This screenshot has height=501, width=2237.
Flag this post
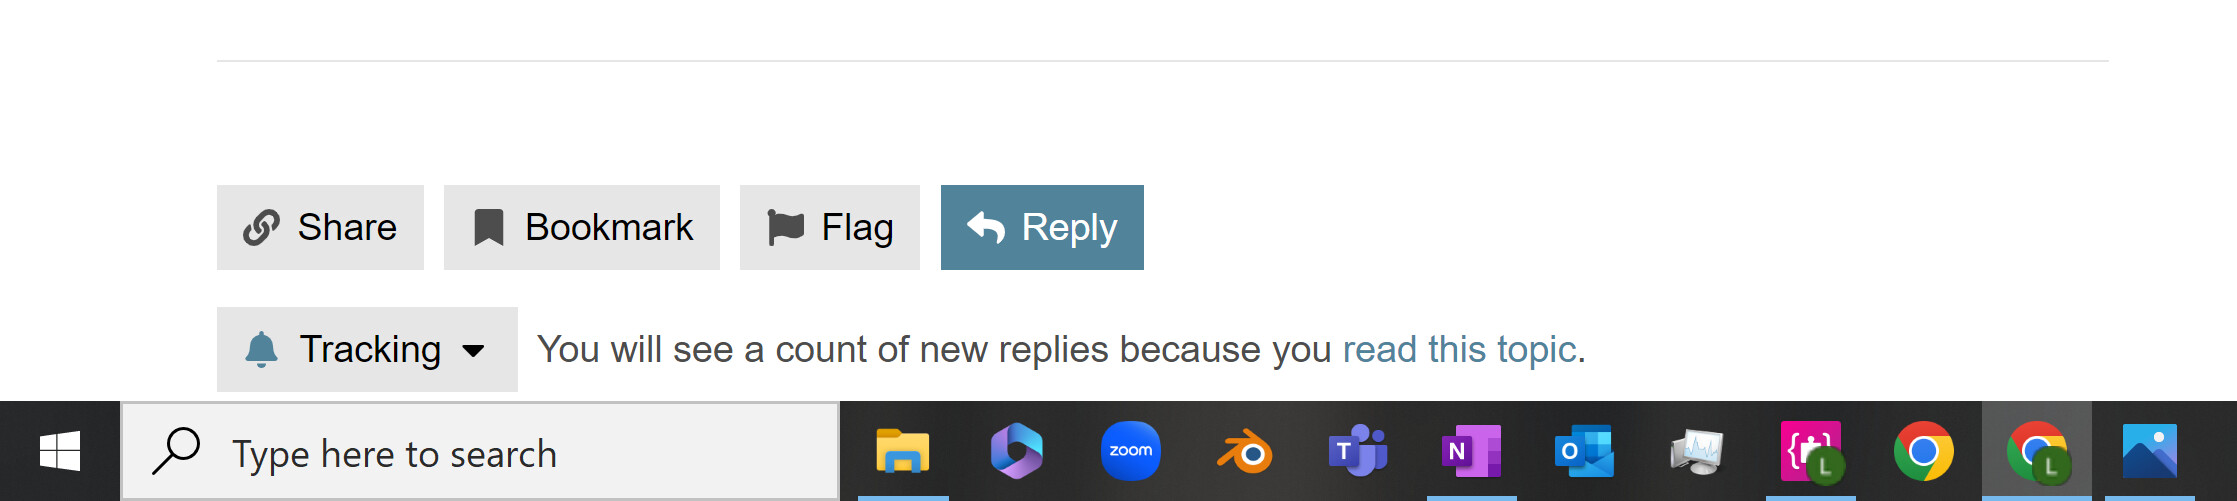pyautogui.click(x=830, y=227)
